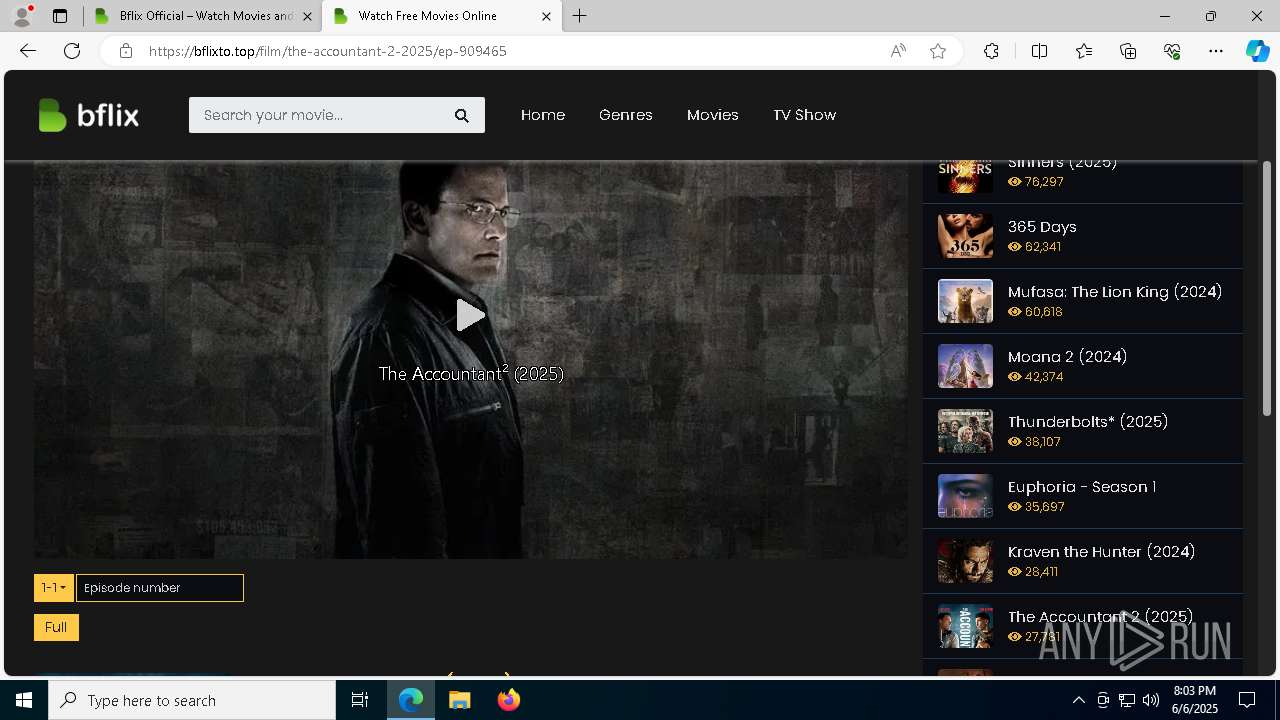This screenshot has height=720, width=1280.
Task: View site information lock icon
Action: tap(125, 51)
